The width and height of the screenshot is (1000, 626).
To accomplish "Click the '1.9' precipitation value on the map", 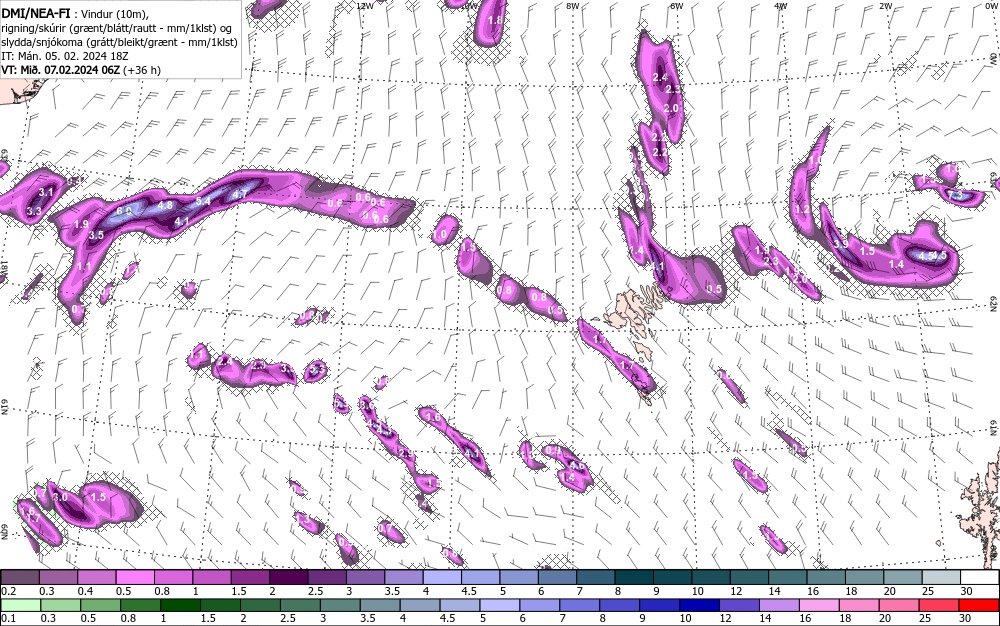I will 81,224.
